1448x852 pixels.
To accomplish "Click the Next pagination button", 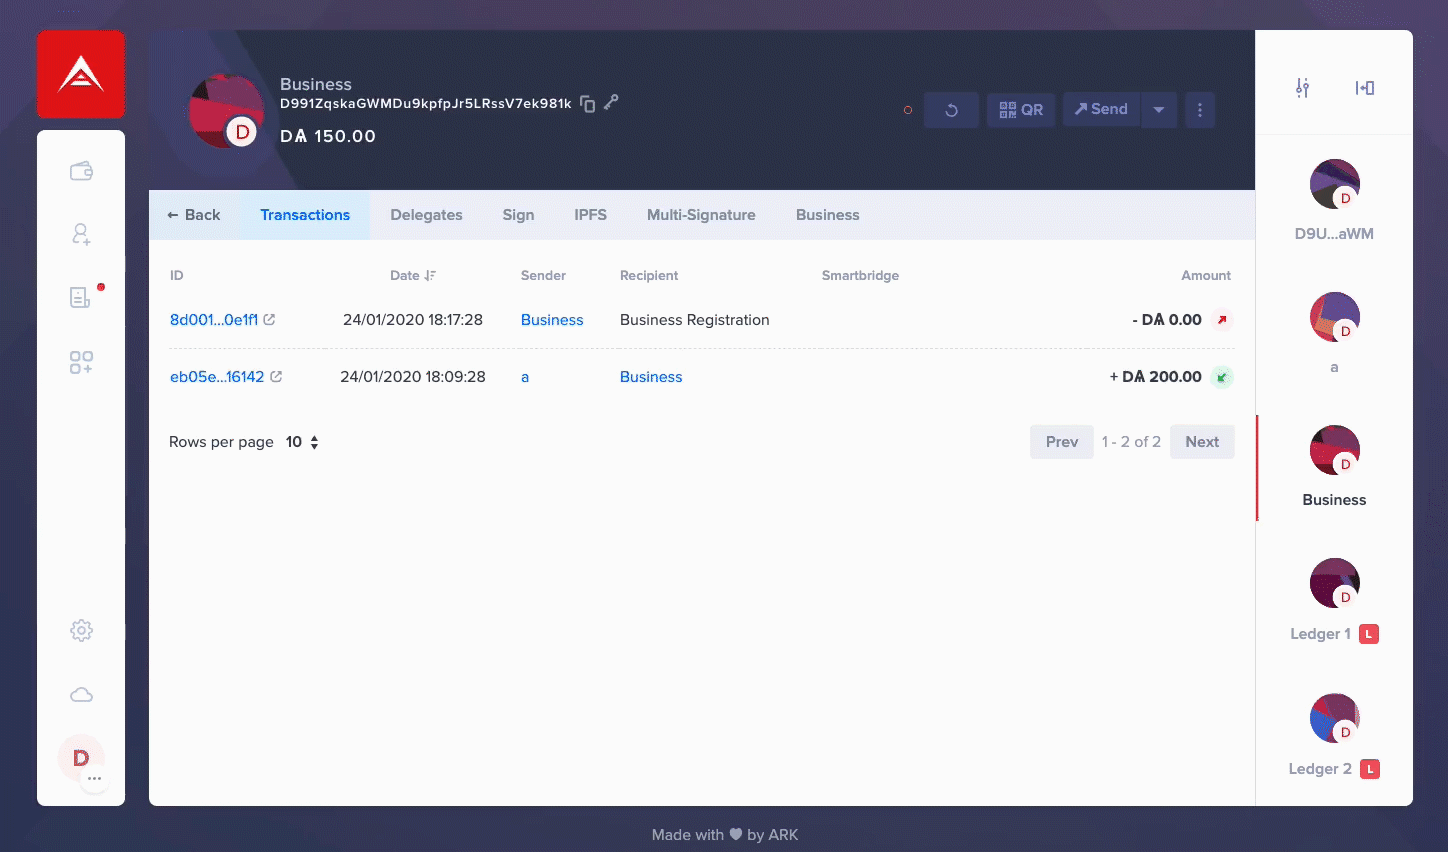I will click(1202, 442).
